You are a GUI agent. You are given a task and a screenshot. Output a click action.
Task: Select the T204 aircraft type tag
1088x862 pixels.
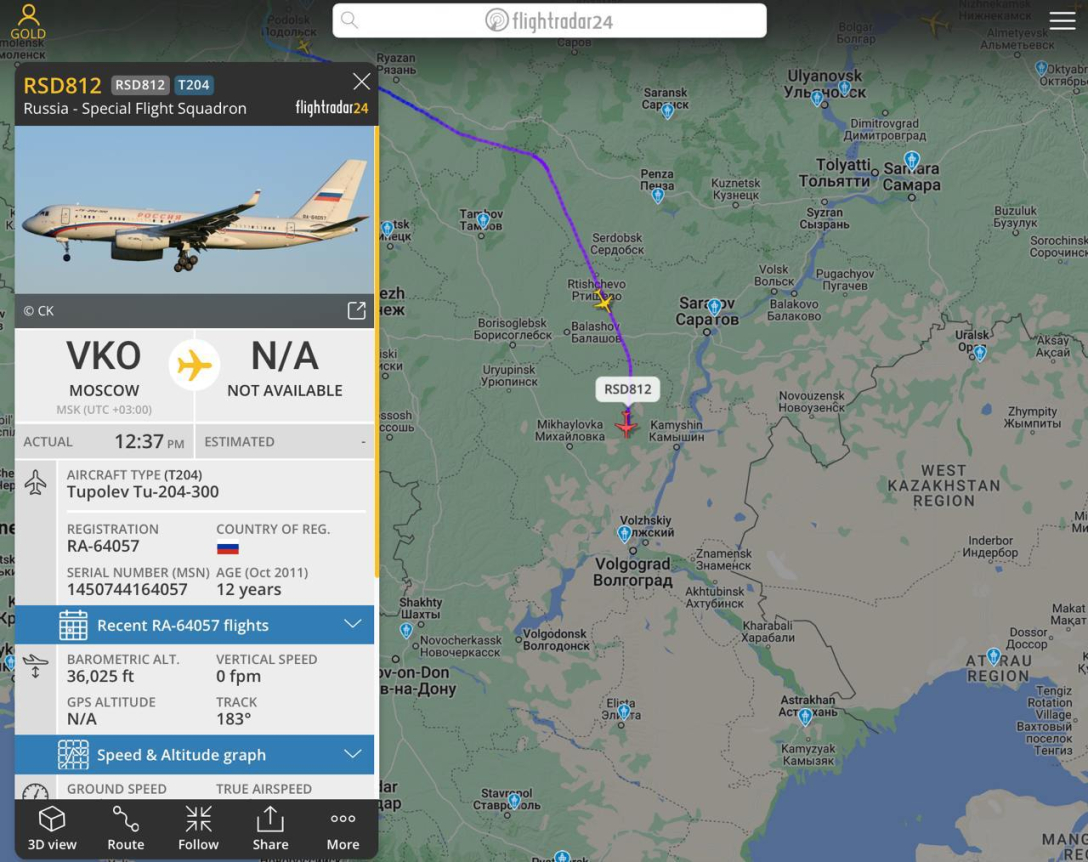pyautogui.click(x=193, y=85)
